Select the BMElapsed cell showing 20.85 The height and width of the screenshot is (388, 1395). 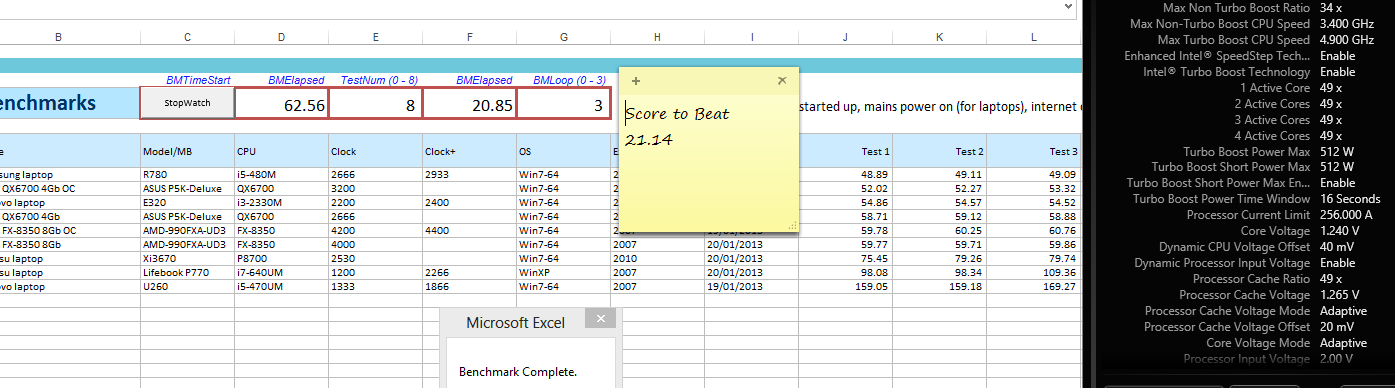[x=469, y=104]
